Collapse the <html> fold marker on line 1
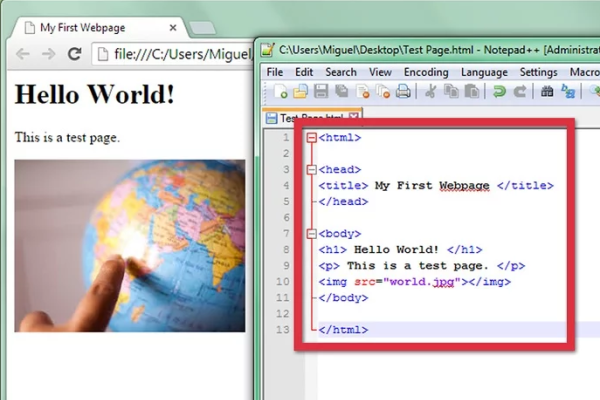 click(312, 137)
